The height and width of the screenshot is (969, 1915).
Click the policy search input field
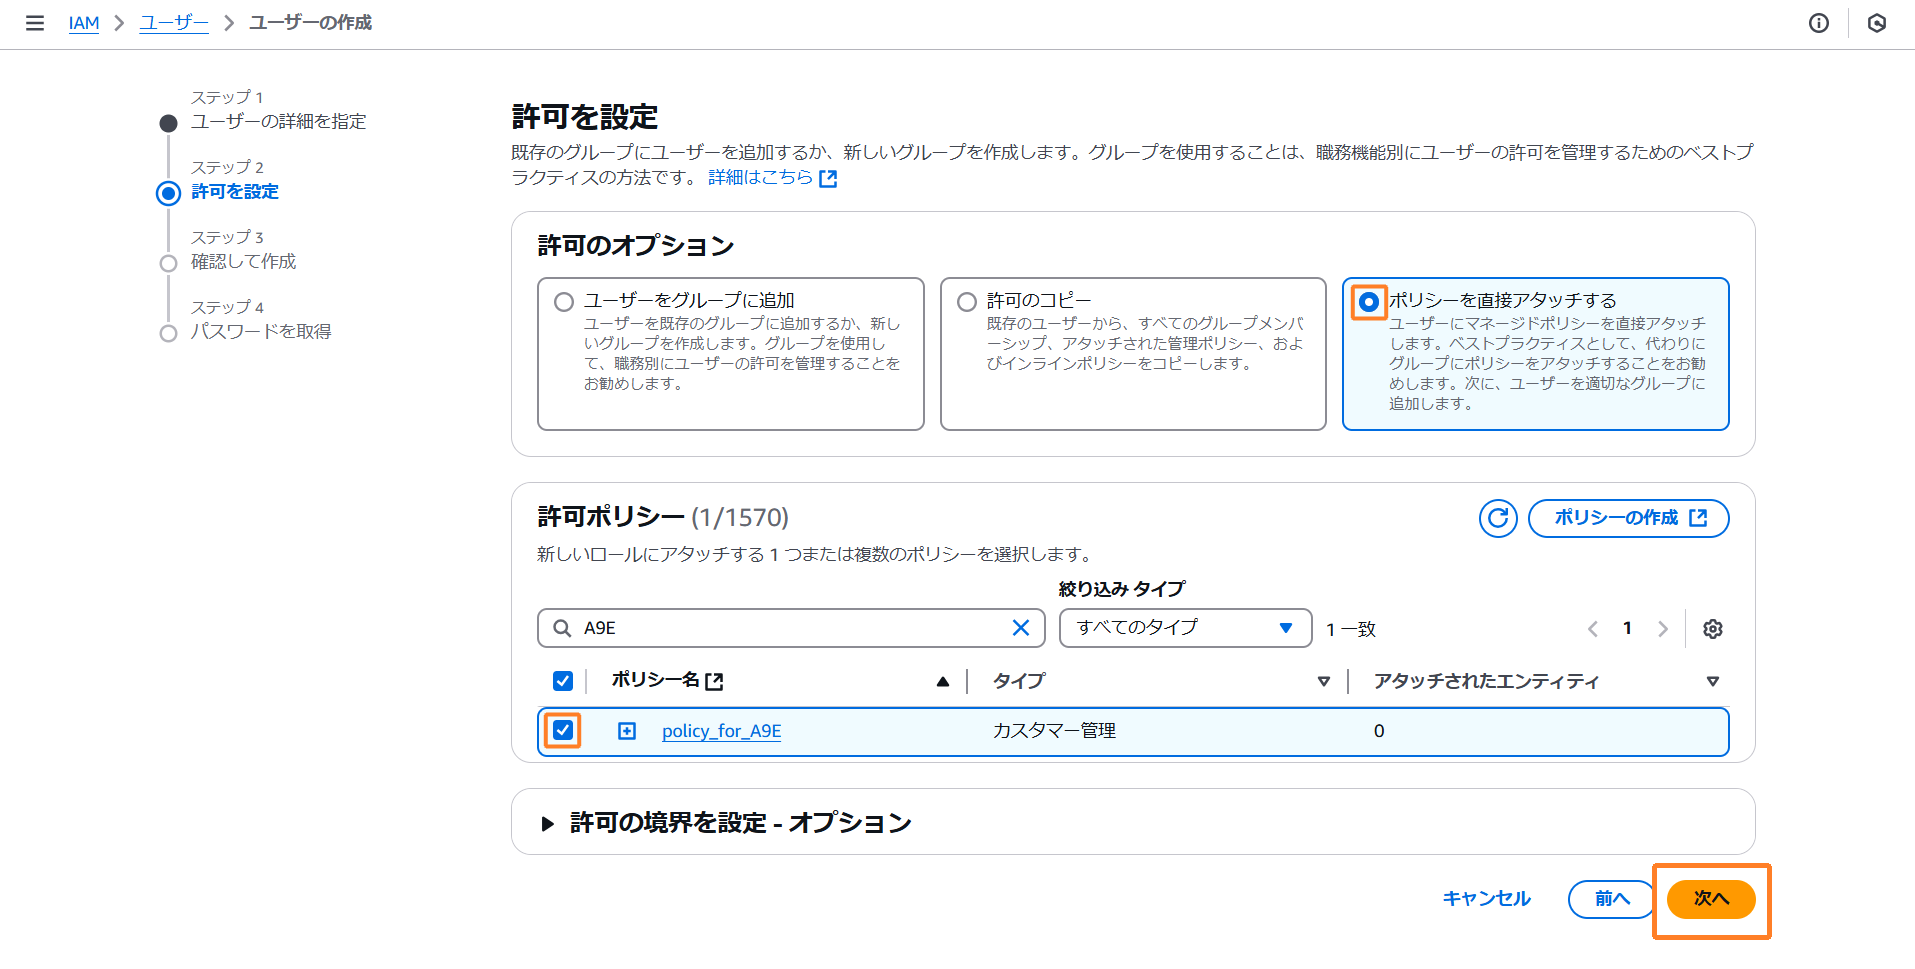790,628
